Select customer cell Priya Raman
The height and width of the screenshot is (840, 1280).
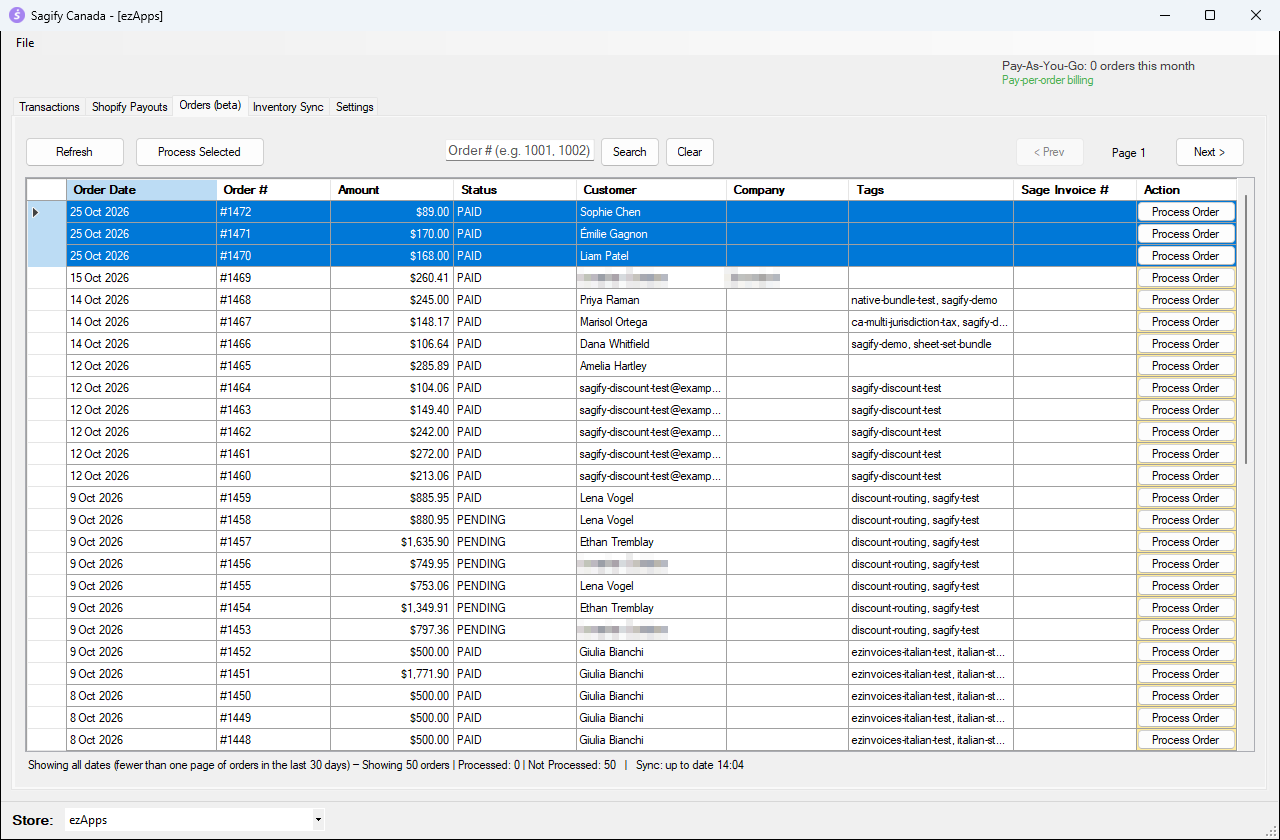[651, 300]
